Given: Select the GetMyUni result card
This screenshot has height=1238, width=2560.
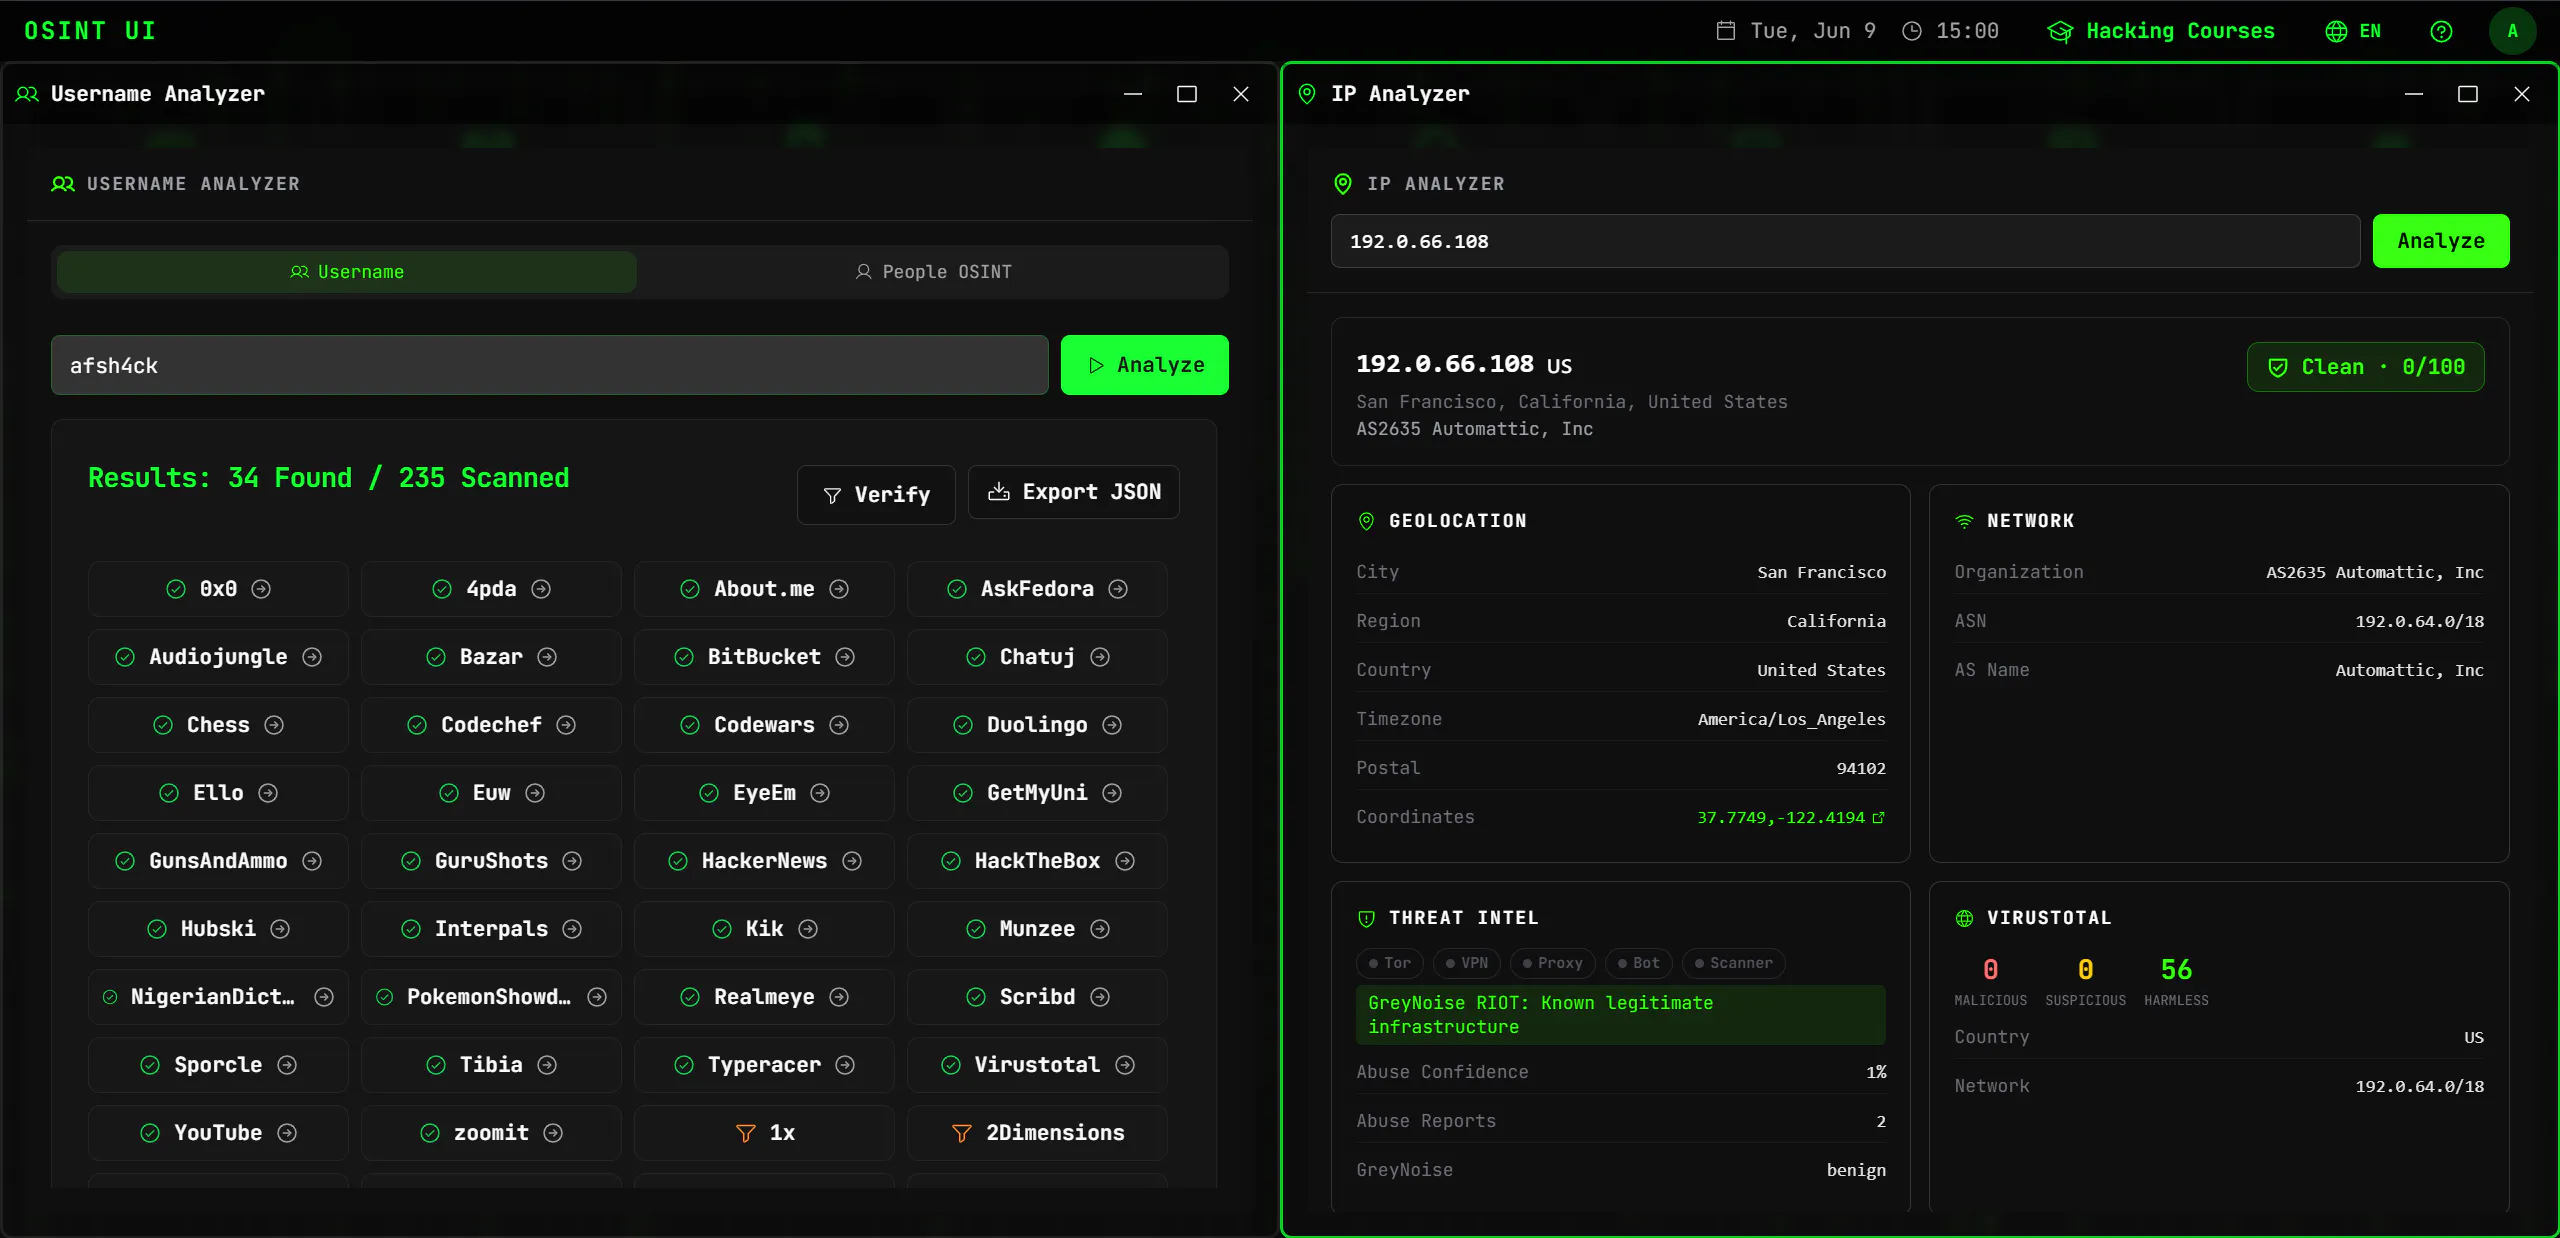Looking at the screenshot, I should click(1037, 793).
